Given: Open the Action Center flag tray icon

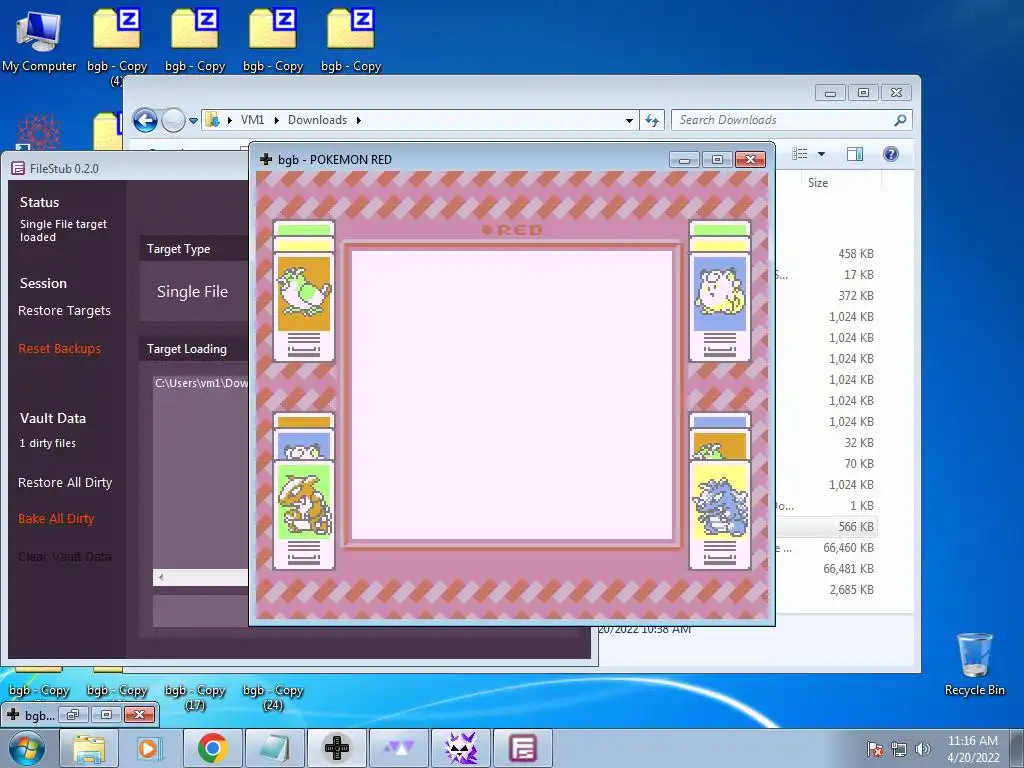Looking at the screenshot, I should tap(875, 748).
